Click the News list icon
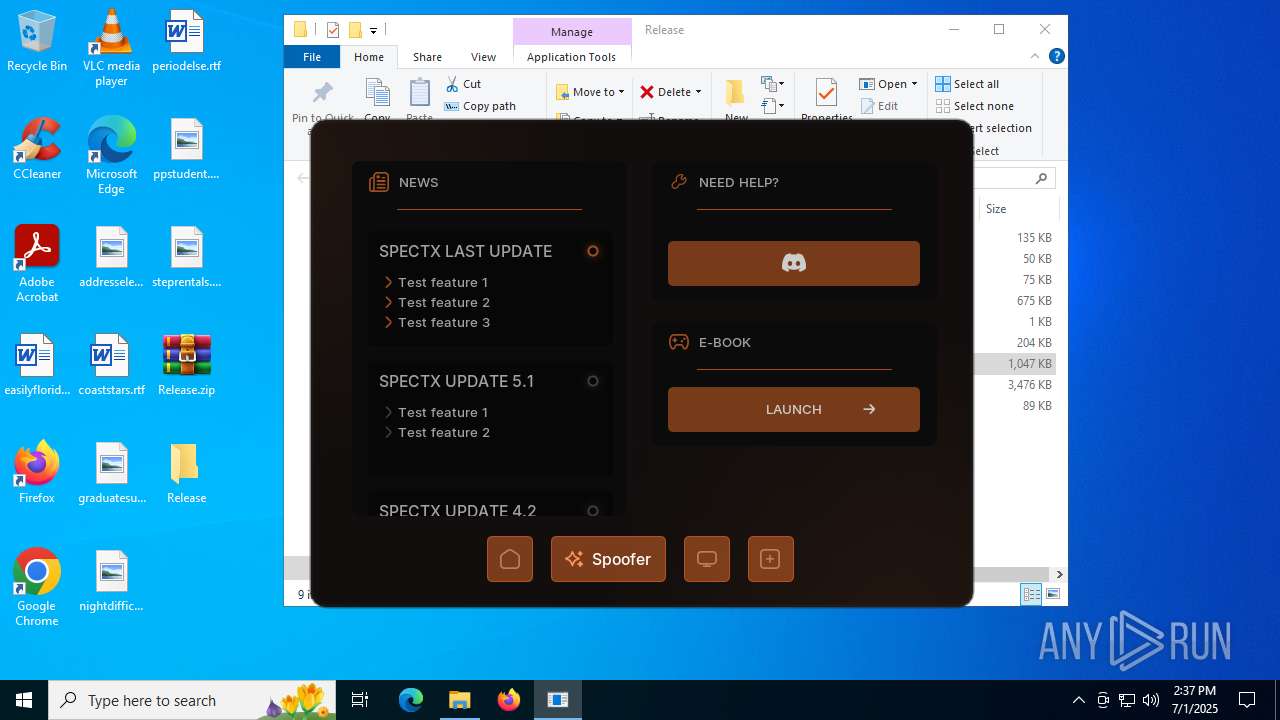This screenshot has height=720, width=1280. (379, 182)
